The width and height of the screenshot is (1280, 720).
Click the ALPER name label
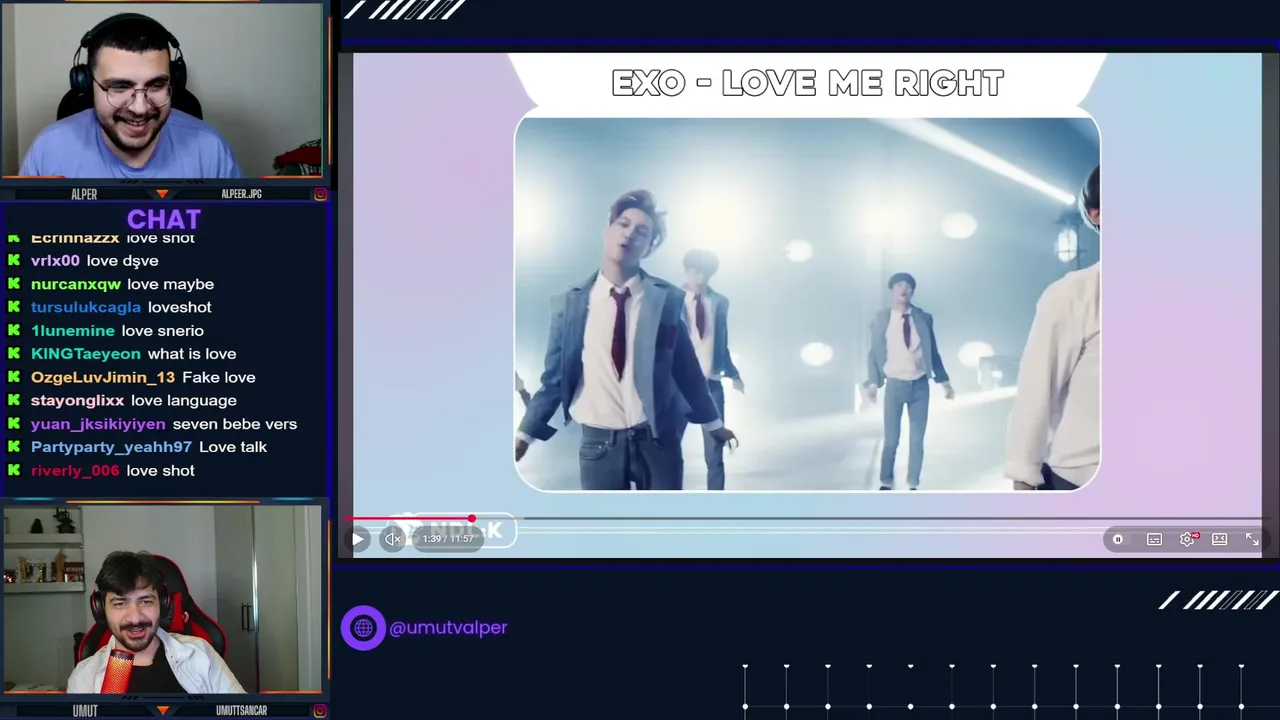[84, 194]
